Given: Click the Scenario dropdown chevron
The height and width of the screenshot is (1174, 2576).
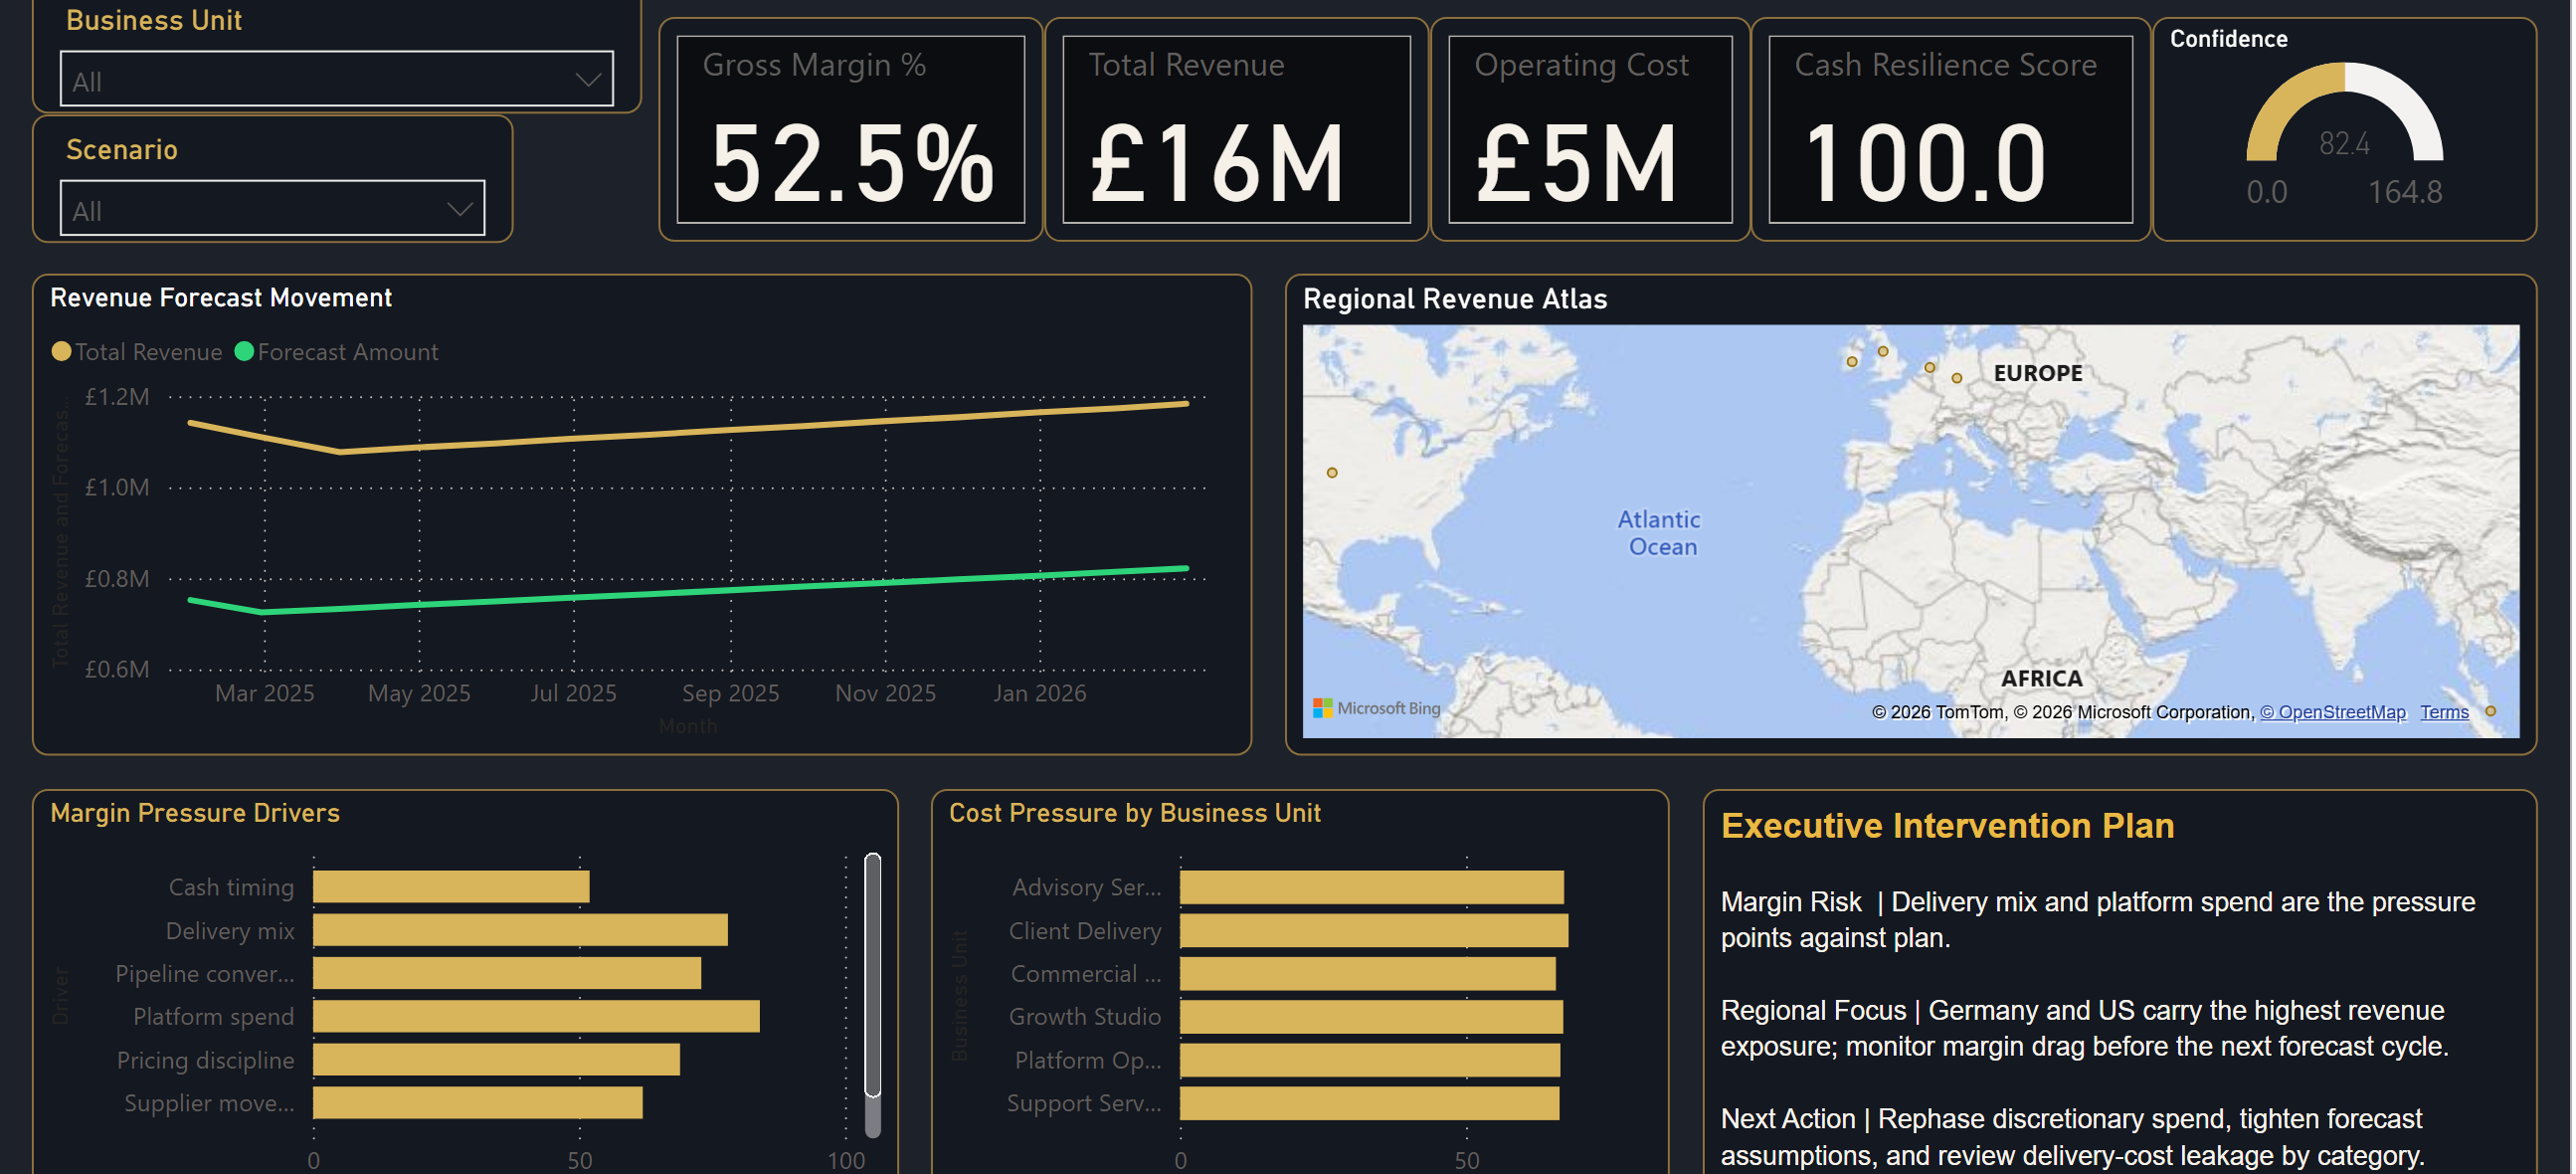Looking at the screenshot, I should (459, 209).
